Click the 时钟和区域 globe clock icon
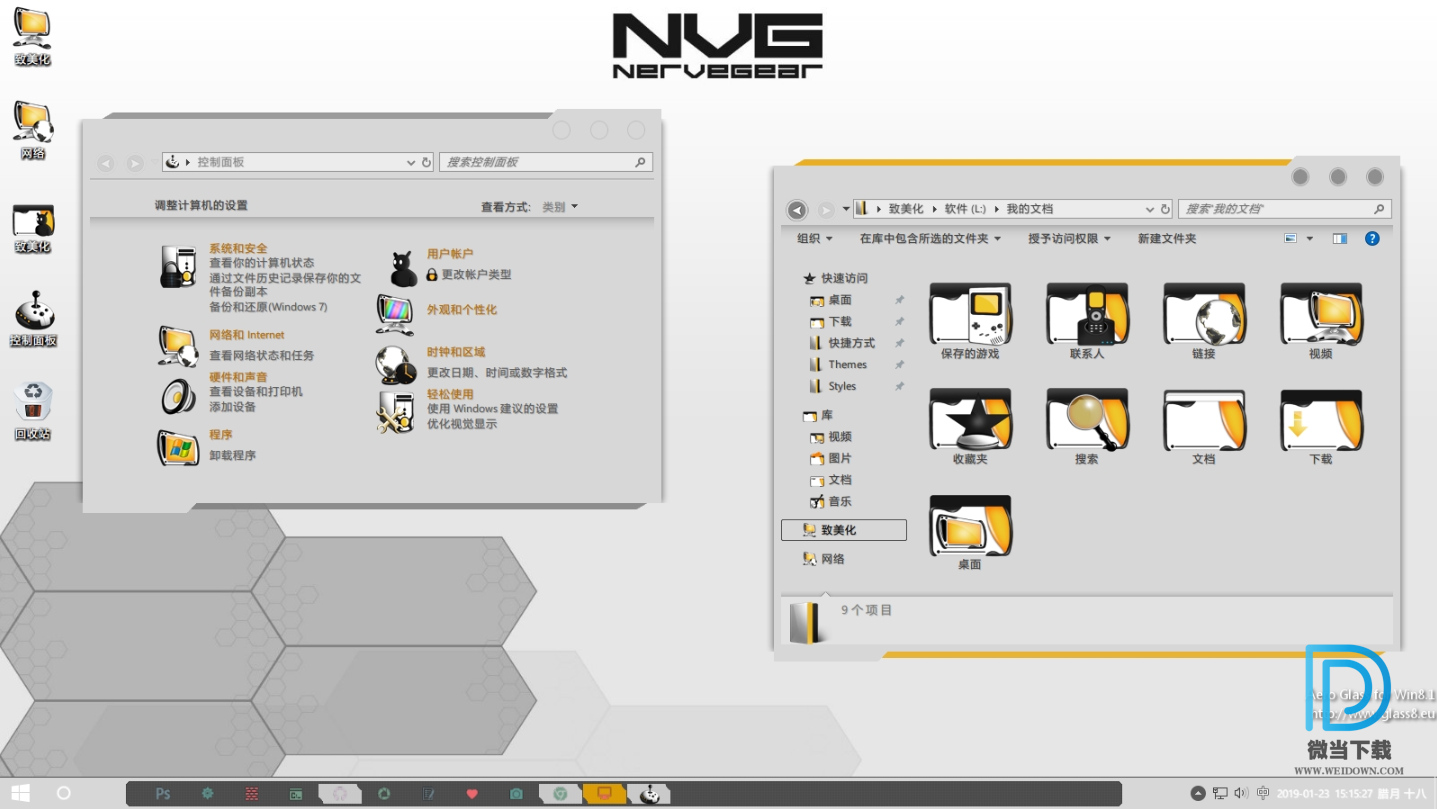1437x809 pixels. tap(396, 365)
